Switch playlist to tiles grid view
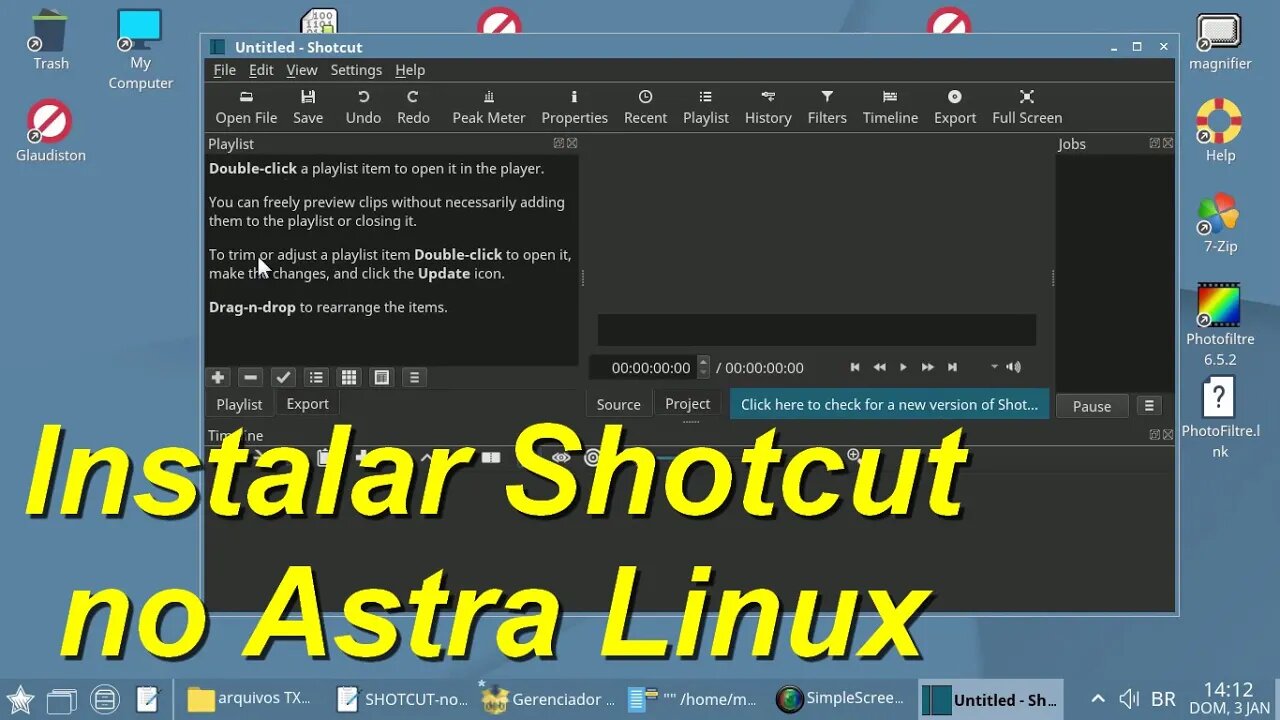The width and height of the screenshot is (1280, 720). click(x=349, y=377)
